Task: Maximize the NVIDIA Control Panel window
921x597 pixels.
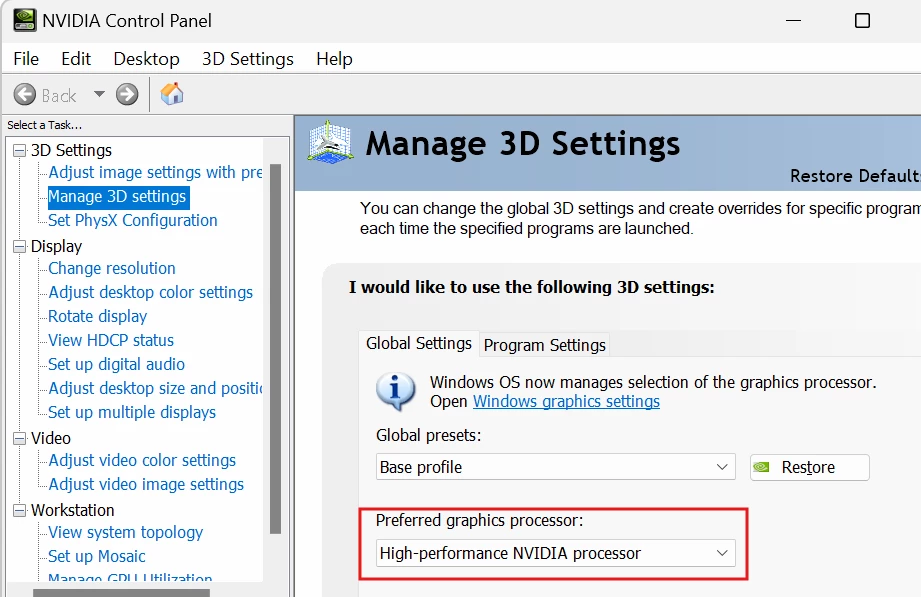Action: tap(862, 21)
